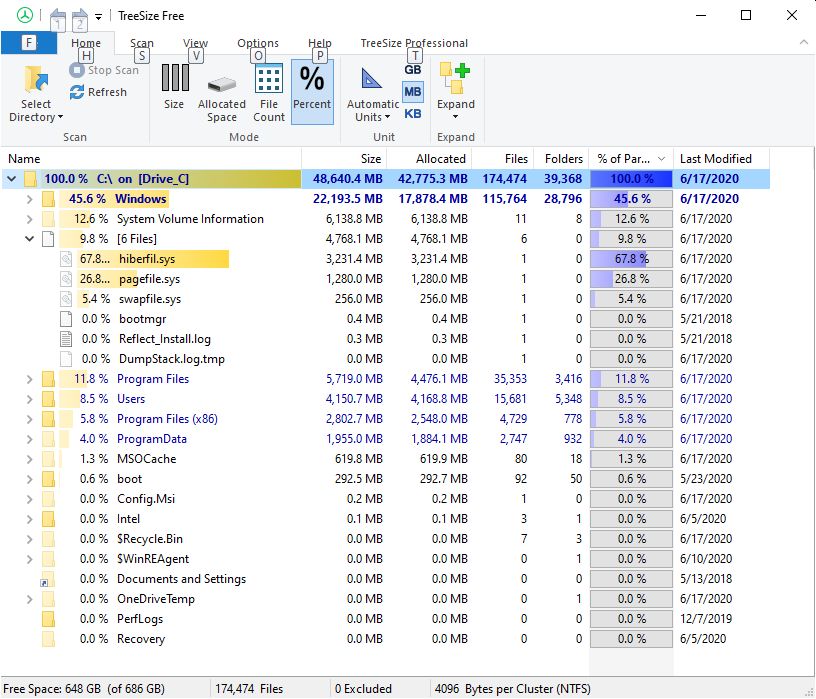Click the Expand ribbon icon
This screenshot has width=816, height=699.
pos(455,80)
